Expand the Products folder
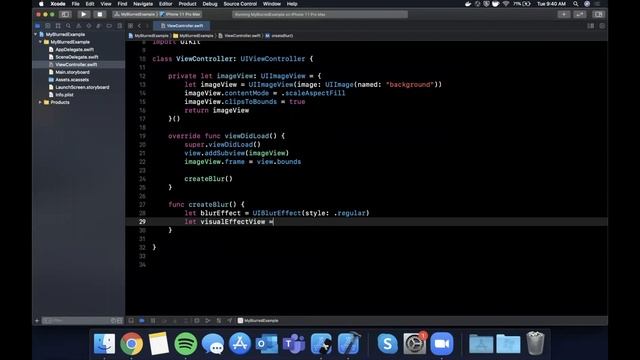This screenshot has width=640, height=360. [x=40, y=102]
